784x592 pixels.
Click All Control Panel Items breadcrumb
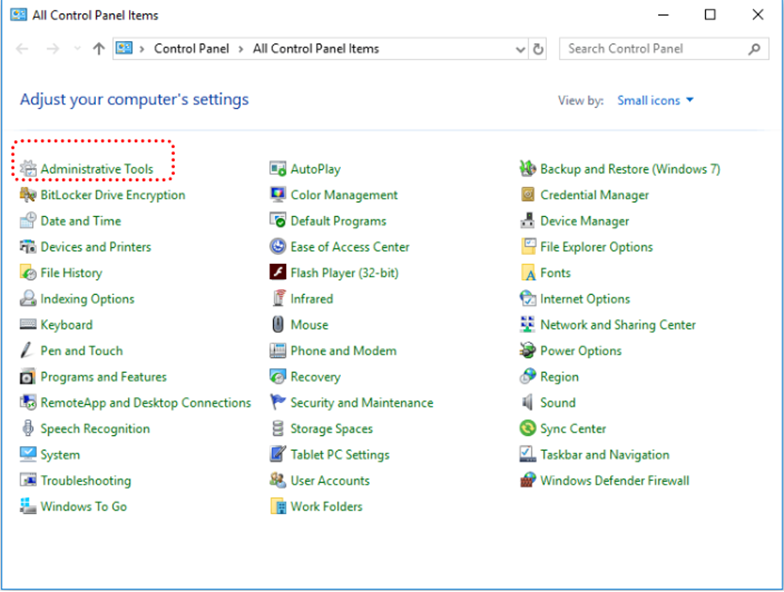(315, 49)
